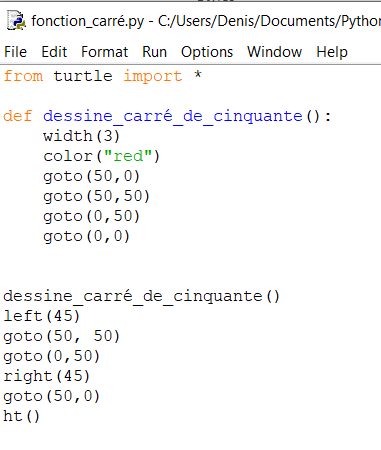Open the File menu
Image resolution: width=381 pixels, height=450 pixels.
click(16, 52)
